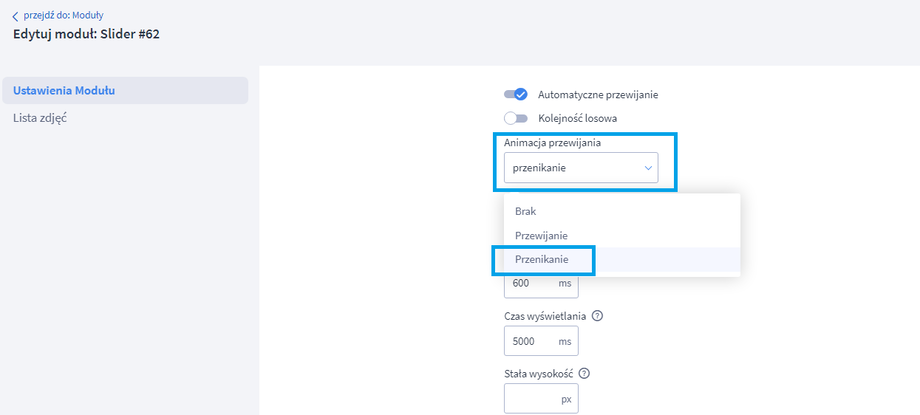Open the Lista zdjęć sidebar tab
The image size is (920, 415).
pos(40,118)
